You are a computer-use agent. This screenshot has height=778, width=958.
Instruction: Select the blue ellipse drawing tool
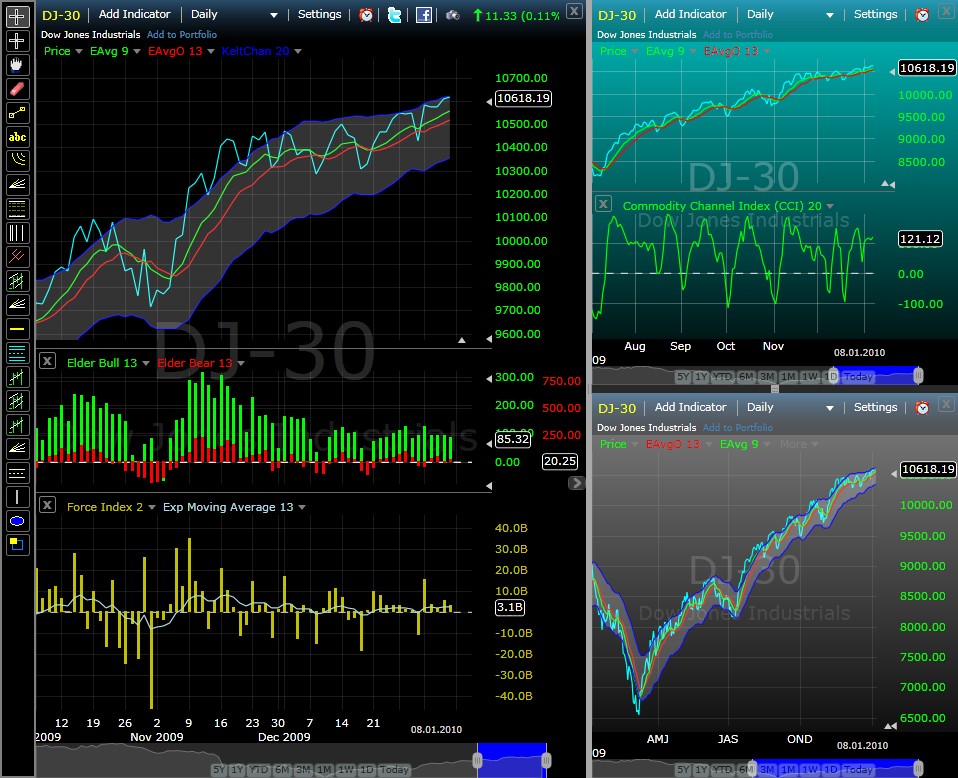point(17,521)
